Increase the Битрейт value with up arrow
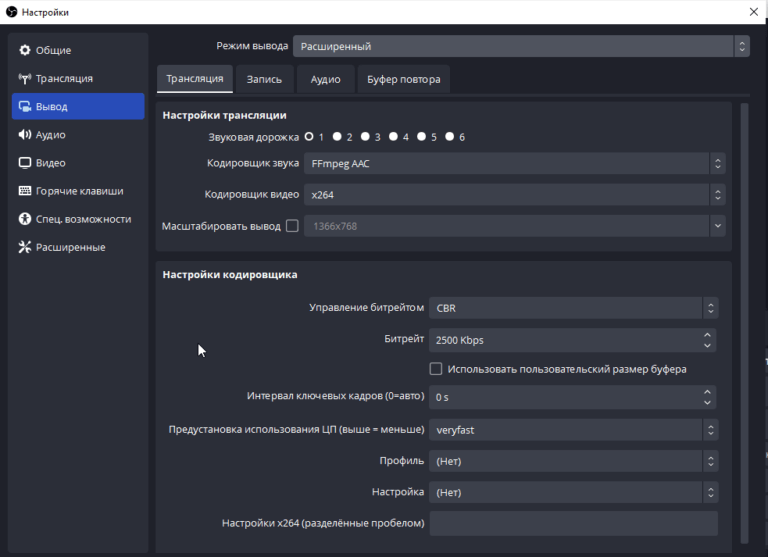The height and width of the screenshot is (557, 768). [708, 335]
